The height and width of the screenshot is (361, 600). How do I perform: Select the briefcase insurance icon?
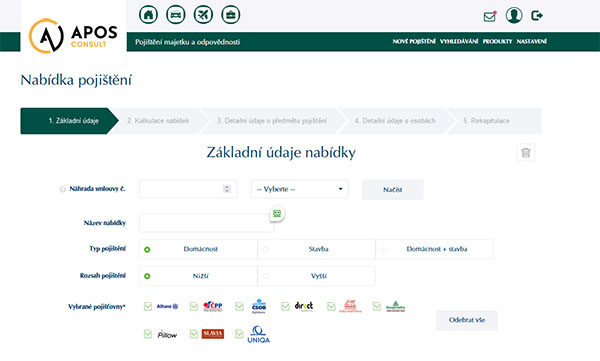231,15
